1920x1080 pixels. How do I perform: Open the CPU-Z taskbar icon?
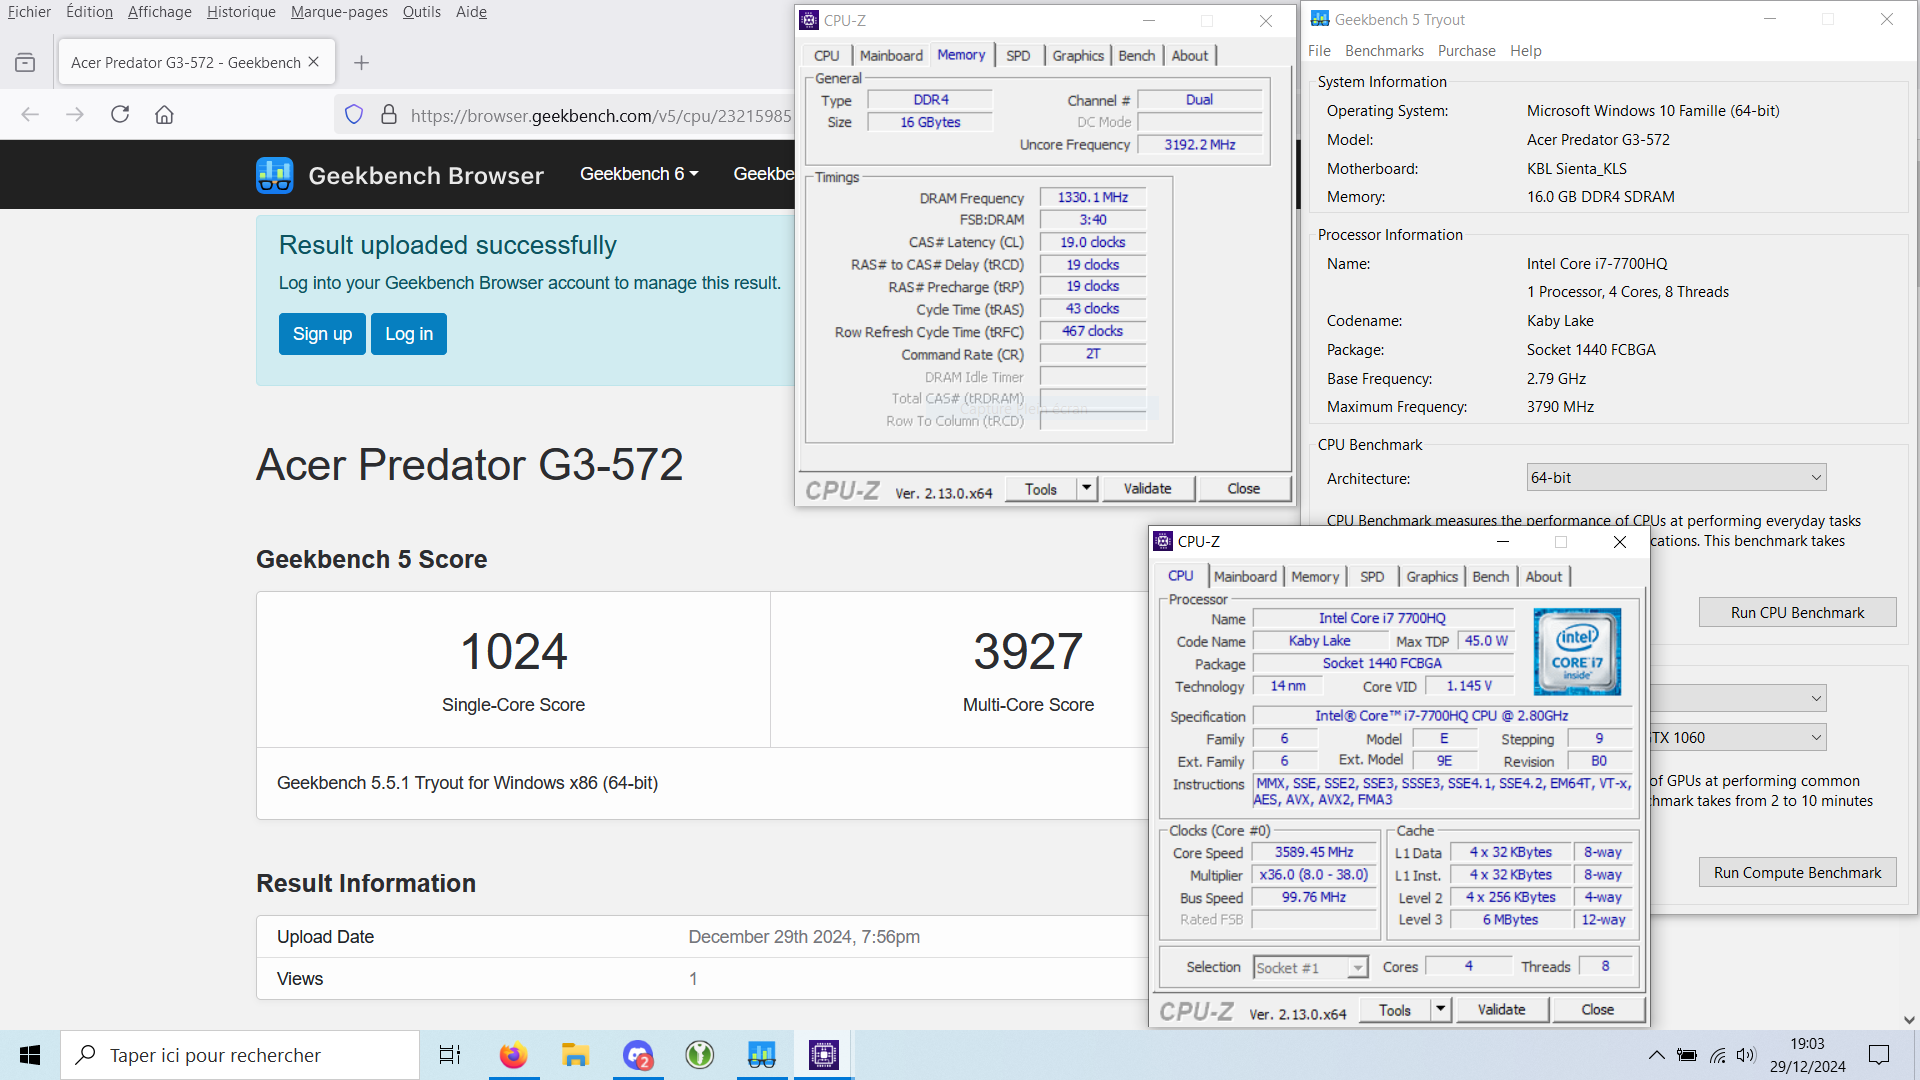(x=824, y=1055)
